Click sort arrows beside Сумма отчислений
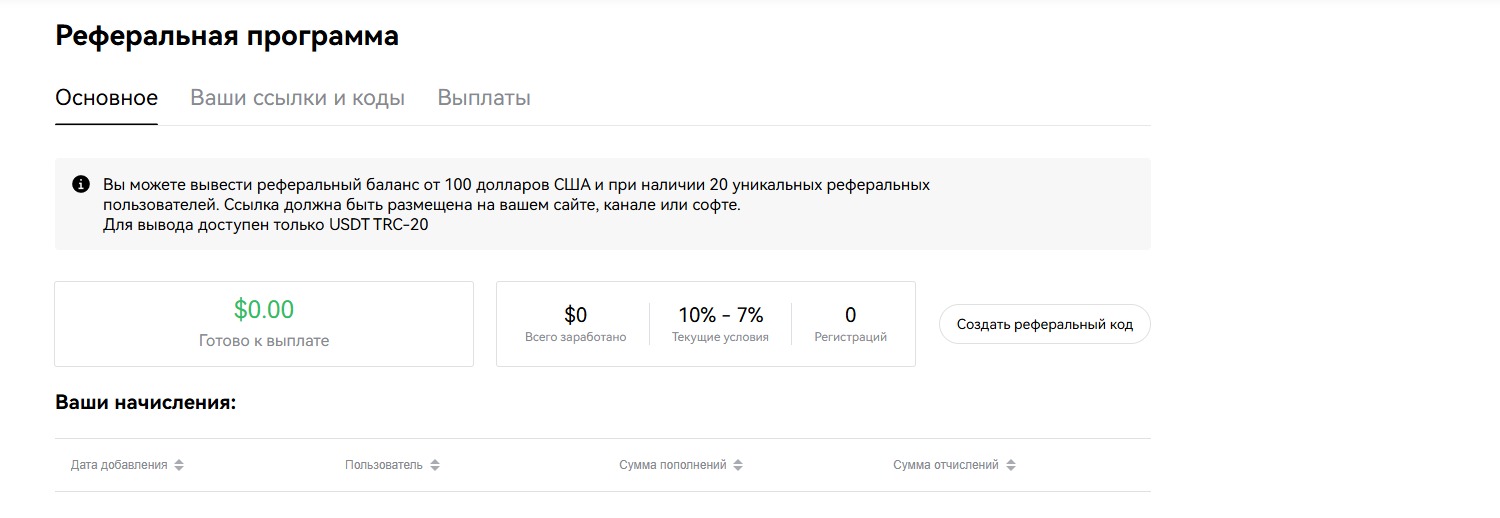The image size is (1500, 518). [1011, 466]
